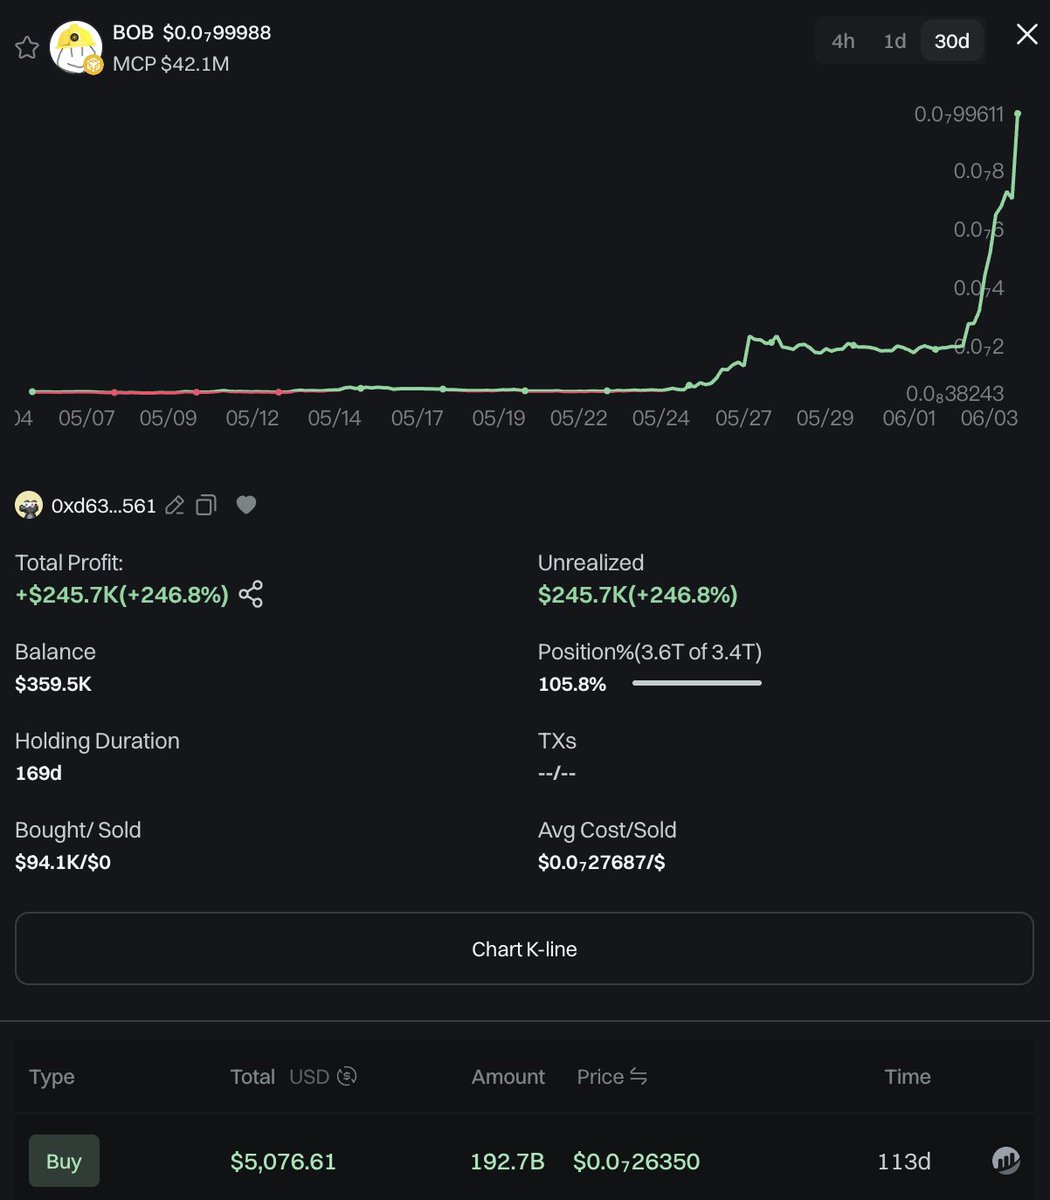Switch chart to 4h timeframe

(843, 41)
